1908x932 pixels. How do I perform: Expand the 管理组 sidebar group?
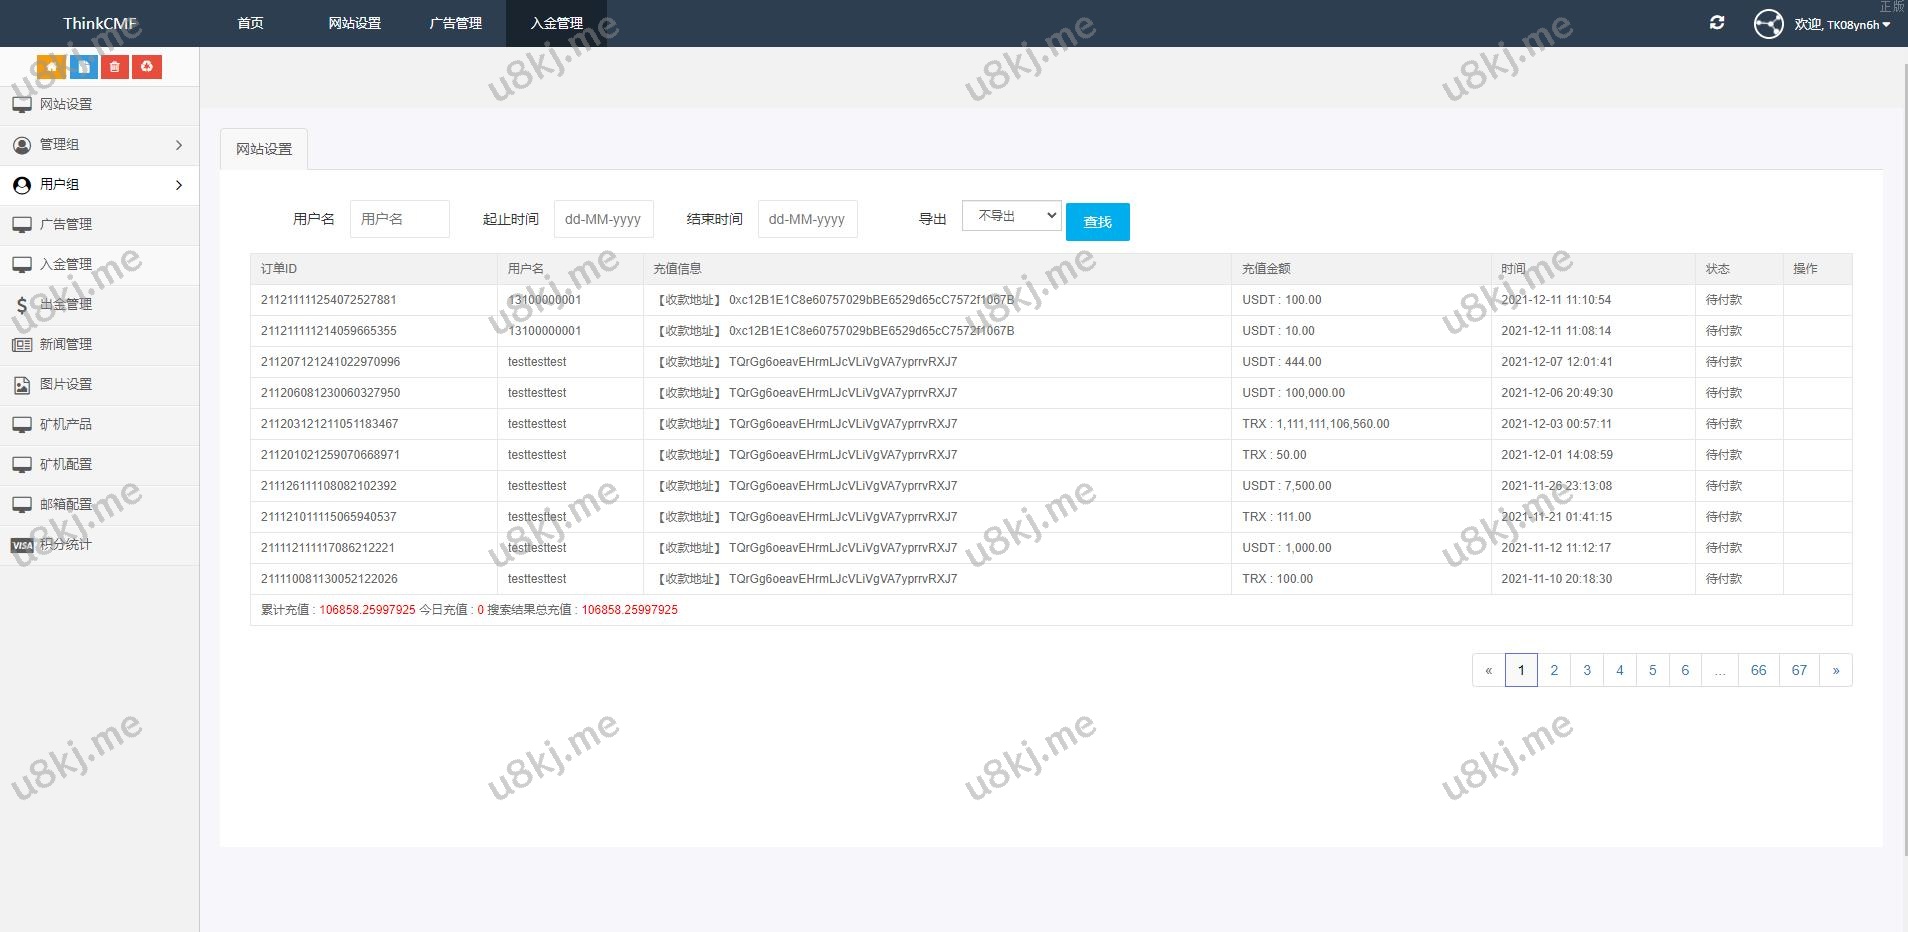(100, 145)
